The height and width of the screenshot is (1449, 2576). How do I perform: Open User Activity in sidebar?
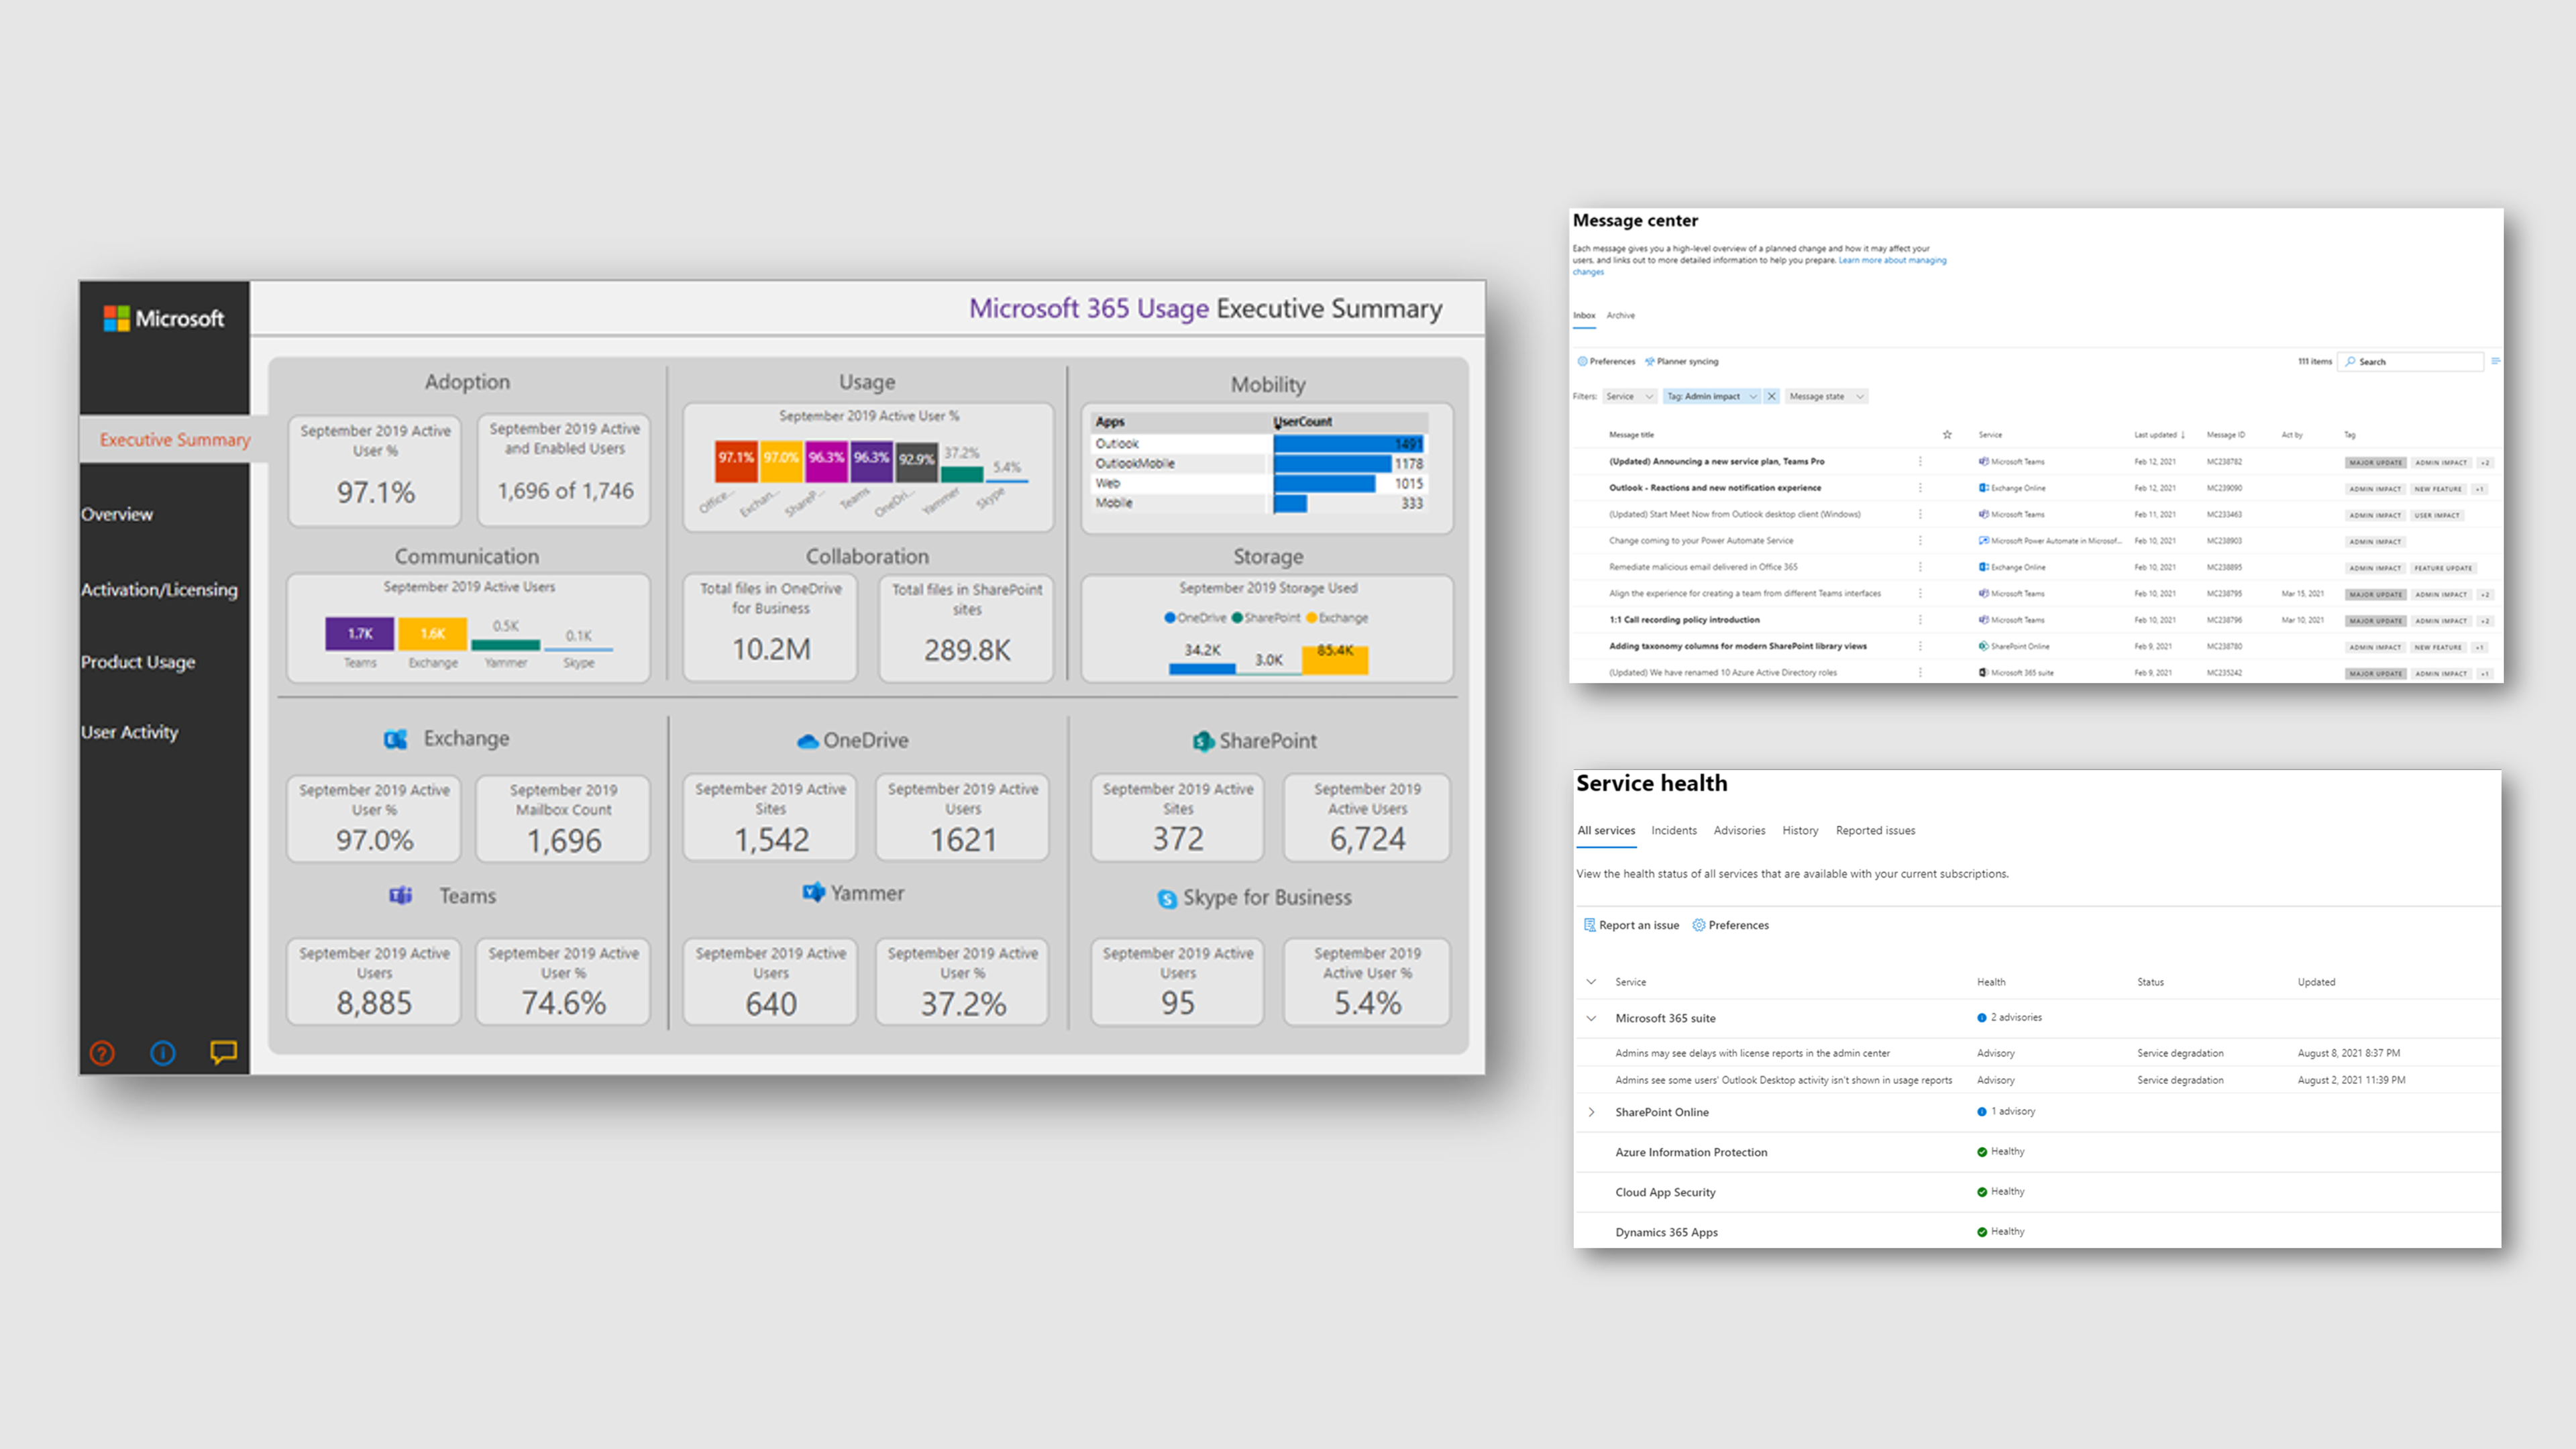pos(130,732)
